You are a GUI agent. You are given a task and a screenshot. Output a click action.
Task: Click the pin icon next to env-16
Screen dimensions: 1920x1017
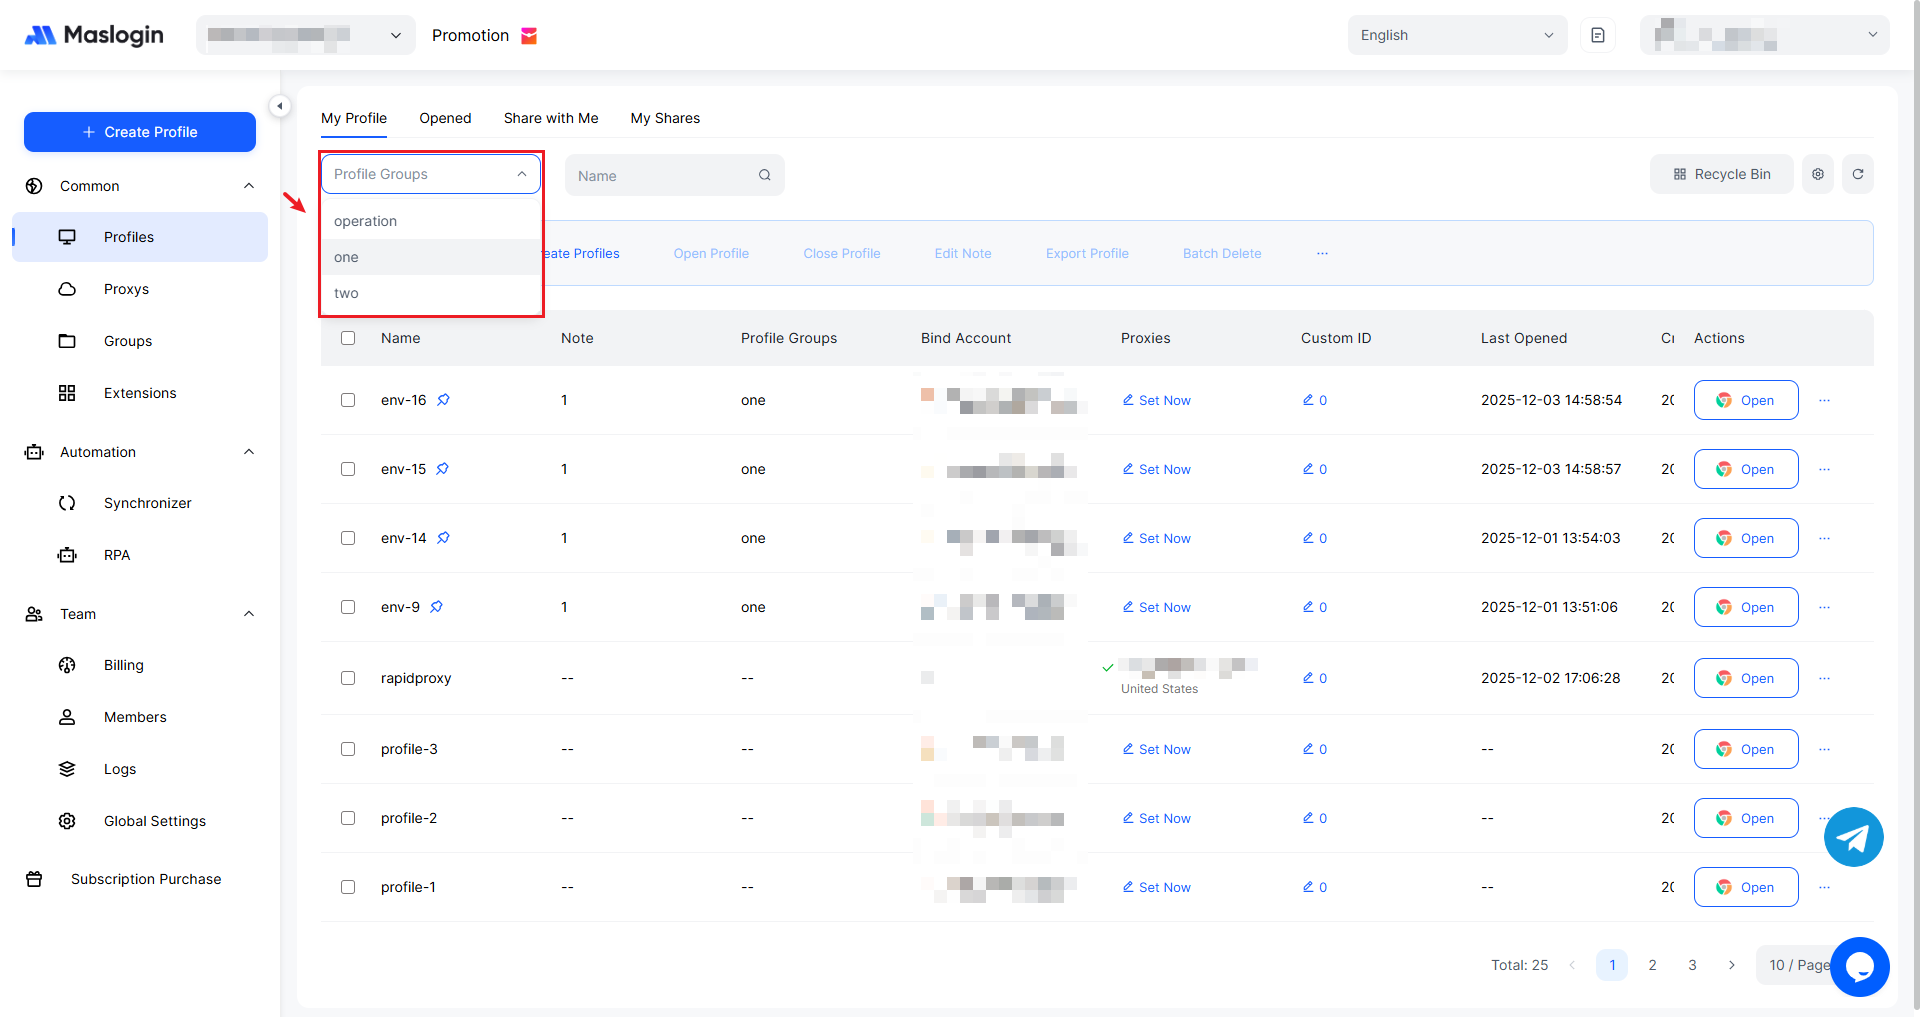click(x=443, y=400)
